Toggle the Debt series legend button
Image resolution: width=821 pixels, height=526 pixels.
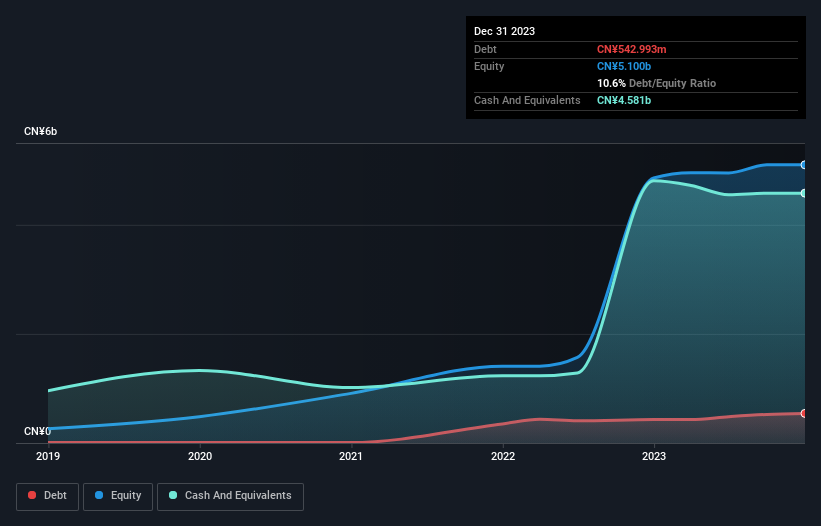click(x=47, y=496)
